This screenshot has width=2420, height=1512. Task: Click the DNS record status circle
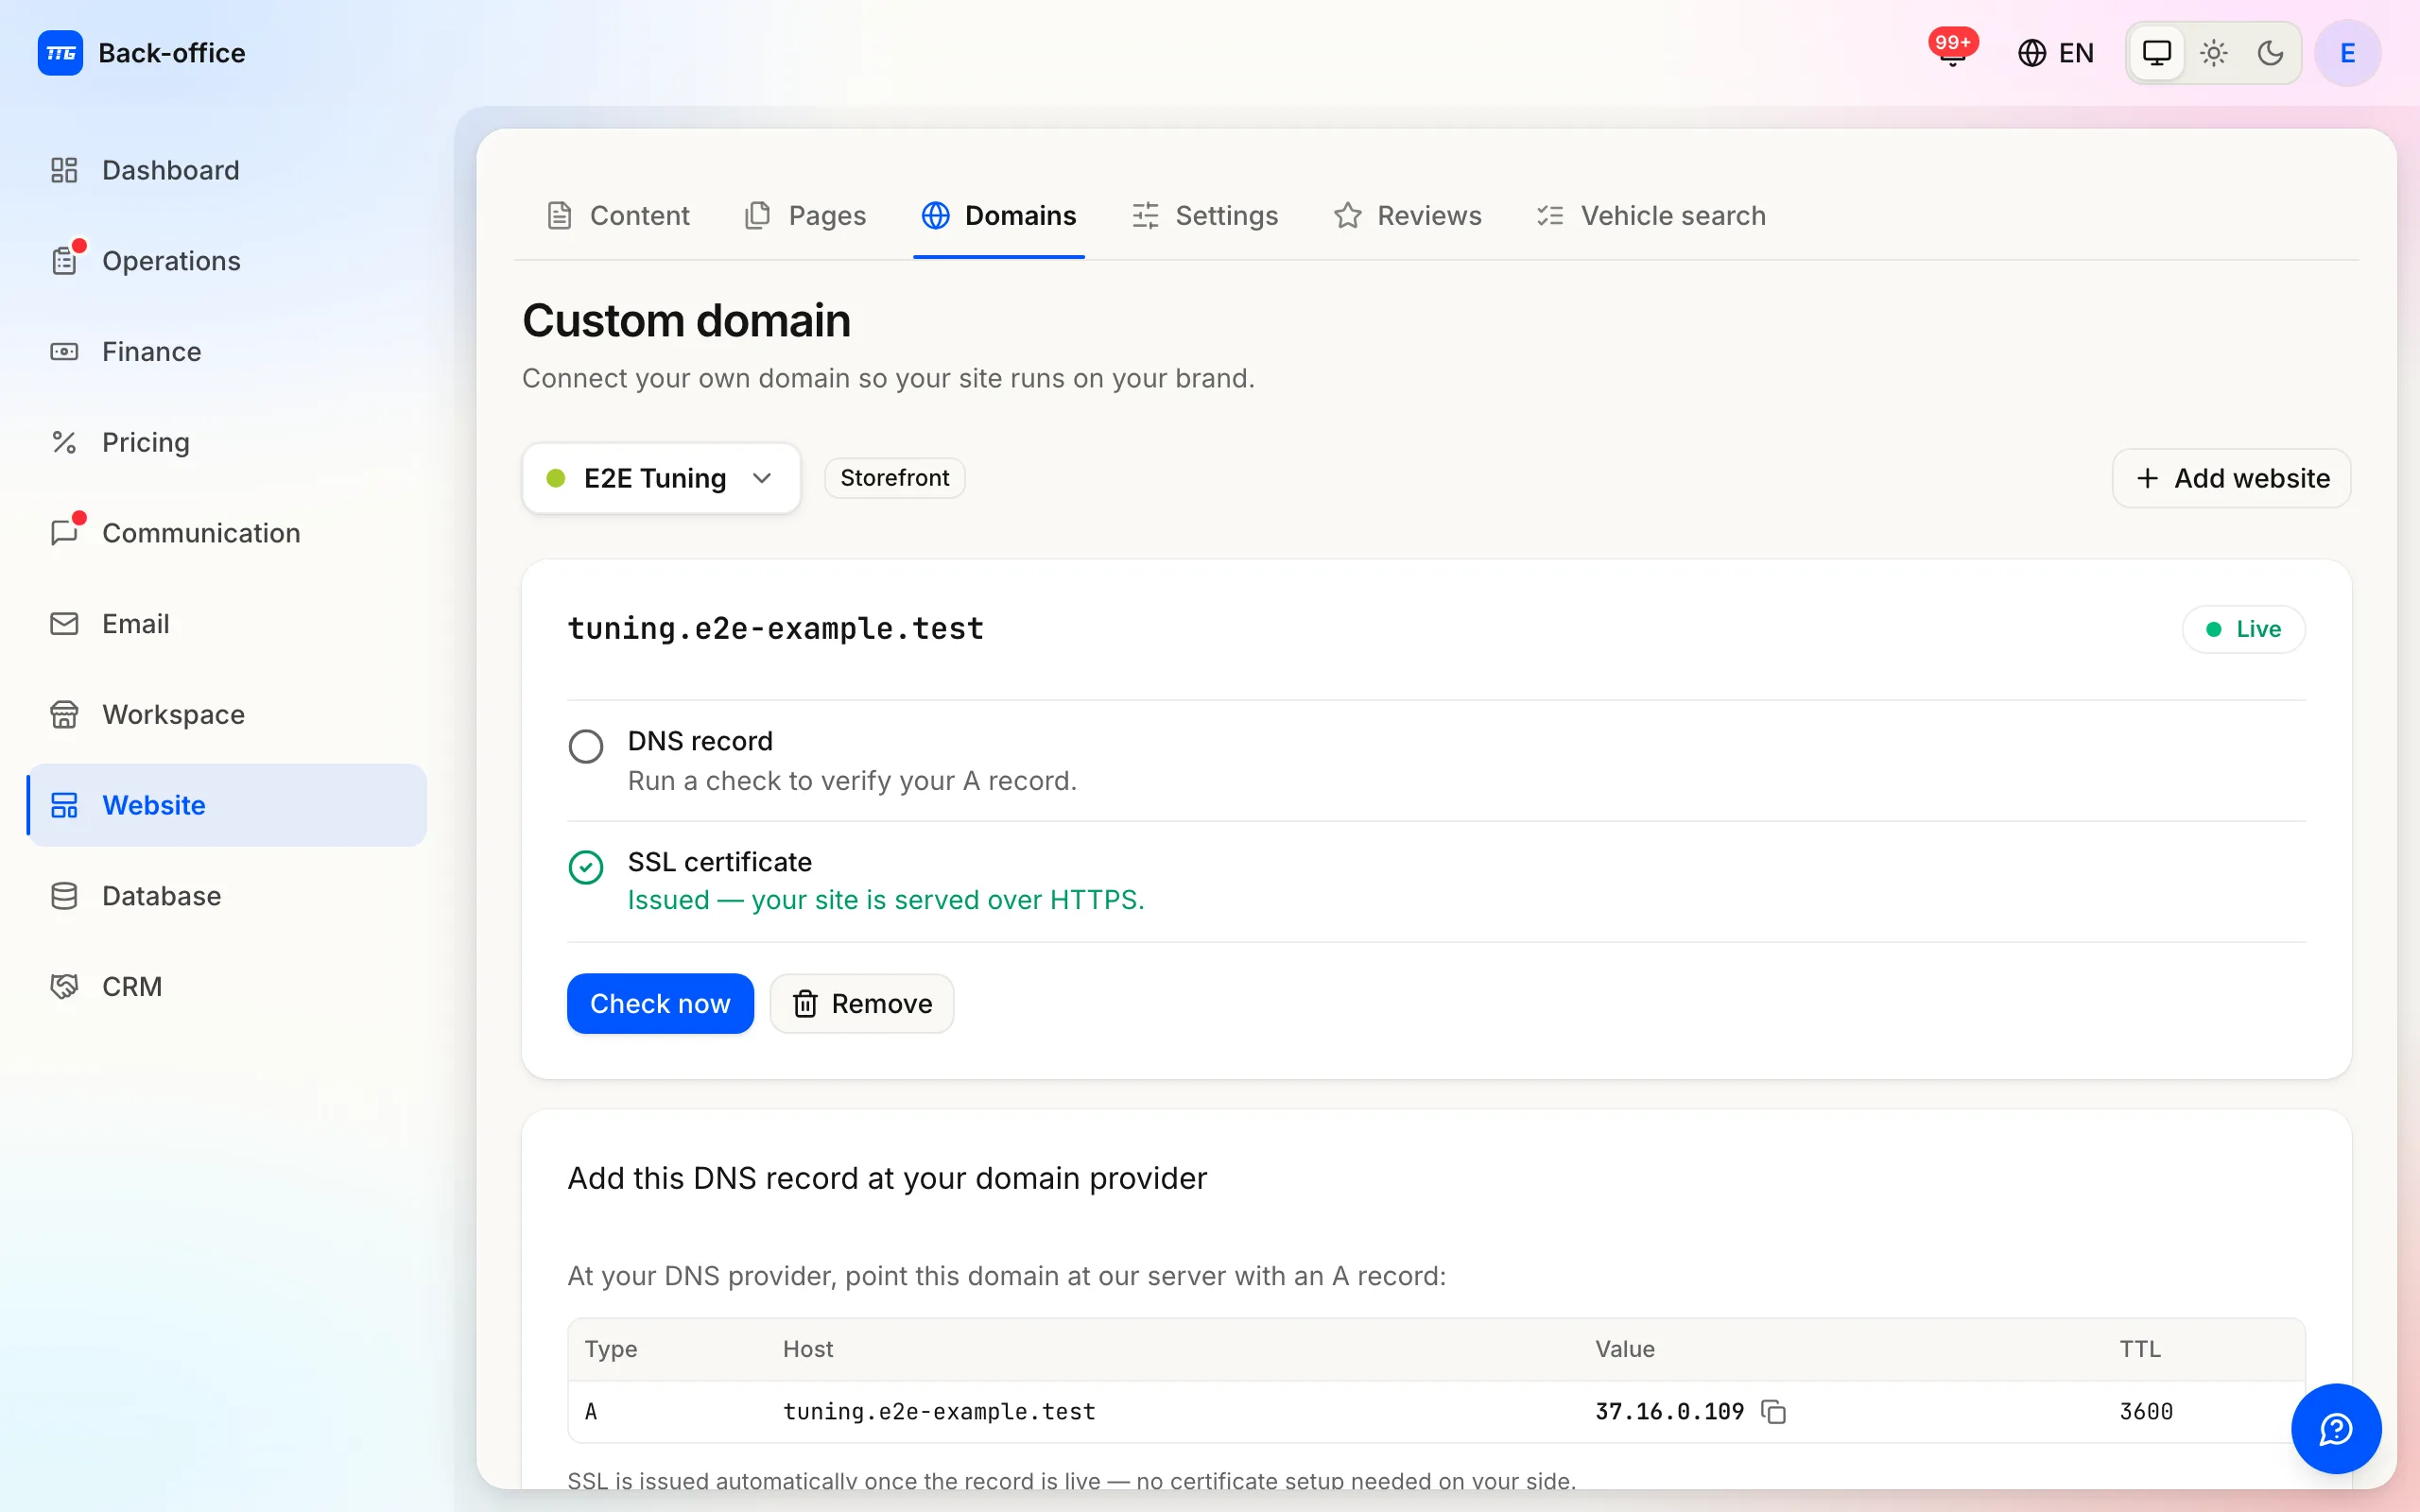pos(586,746)
